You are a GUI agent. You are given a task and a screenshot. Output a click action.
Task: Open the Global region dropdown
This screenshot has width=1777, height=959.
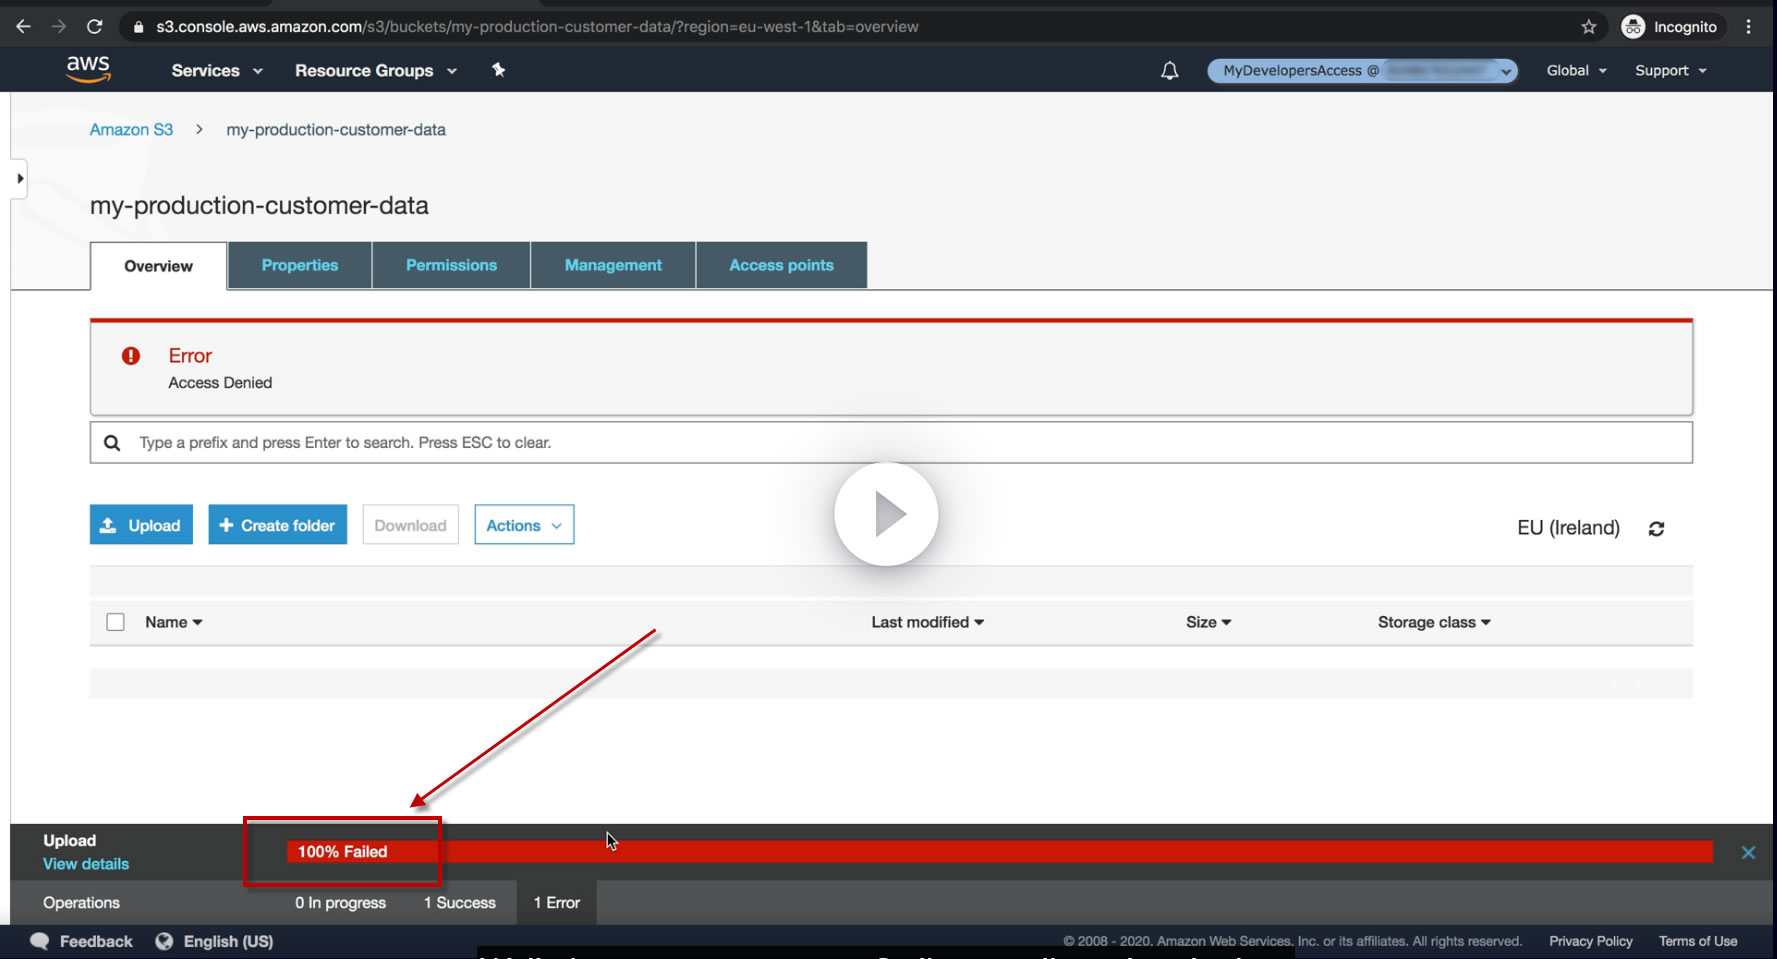[1577, 71]
